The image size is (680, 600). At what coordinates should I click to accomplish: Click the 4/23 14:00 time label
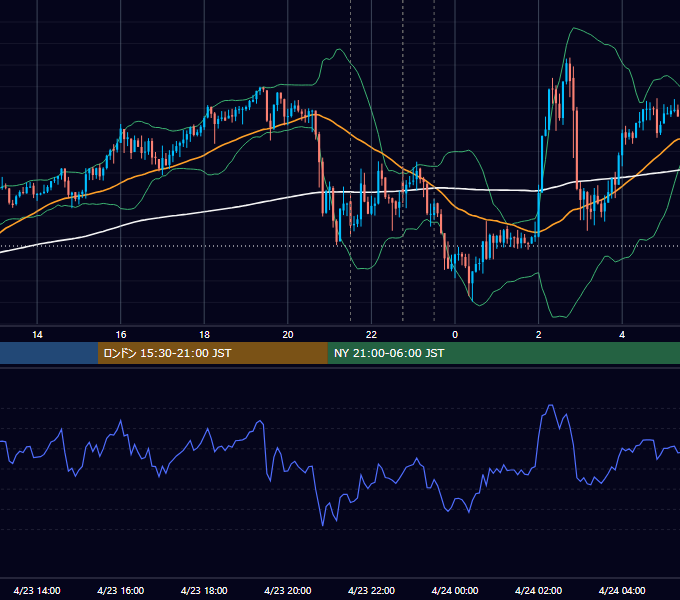pyautogui.click(x=37, y=590)
